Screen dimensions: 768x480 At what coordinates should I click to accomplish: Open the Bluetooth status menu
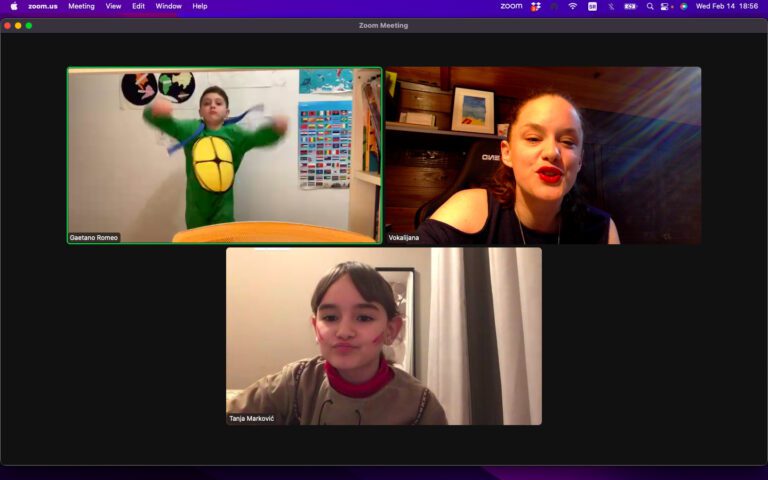[x=611, y=6]
